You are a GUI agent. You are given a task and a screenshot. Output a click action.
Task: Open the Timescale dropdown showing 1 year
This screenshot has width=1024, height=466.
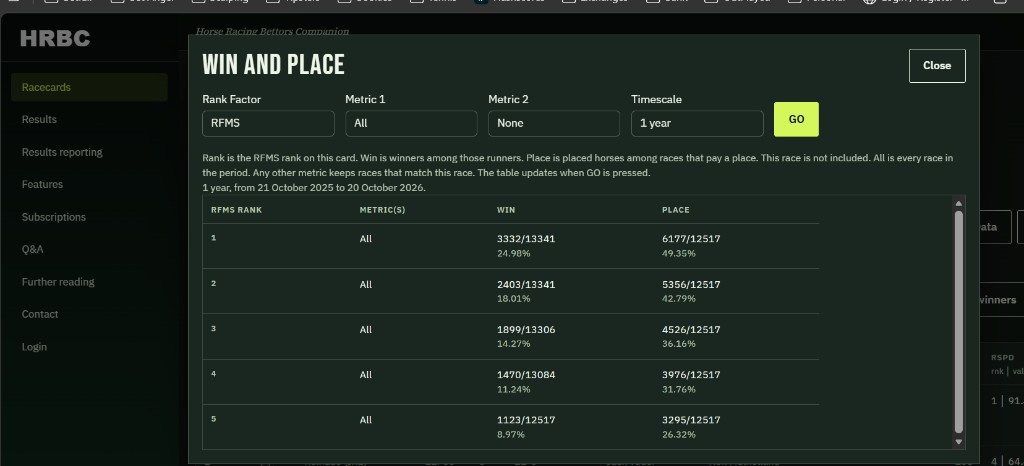coord(697,123)
